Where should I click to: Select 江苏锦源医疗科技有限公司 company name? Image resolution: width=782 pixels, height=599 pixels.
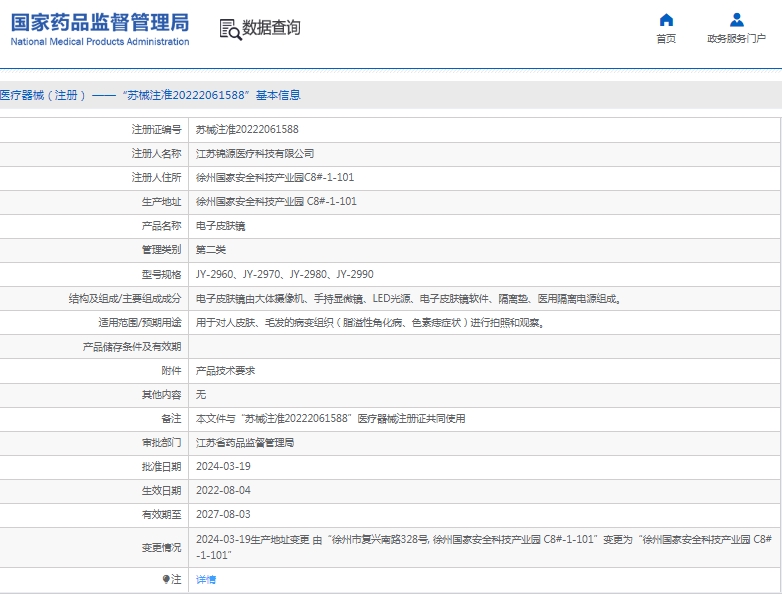[x=255, y=154]
